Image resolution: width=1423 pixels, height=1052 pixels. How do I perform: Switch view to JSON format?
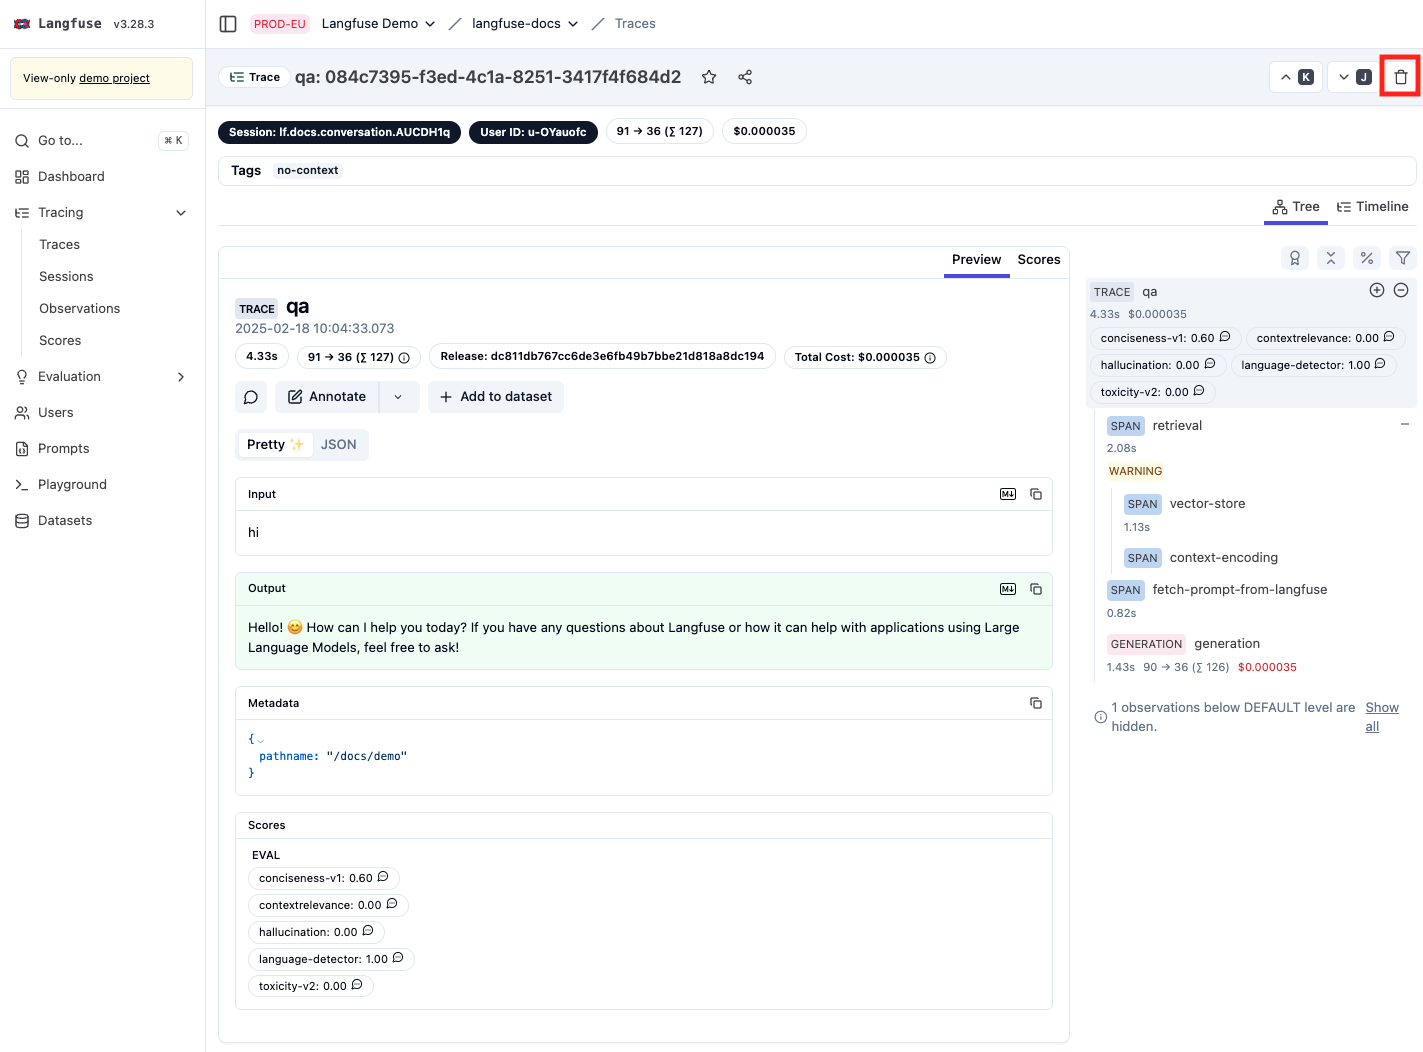[338, 445]
